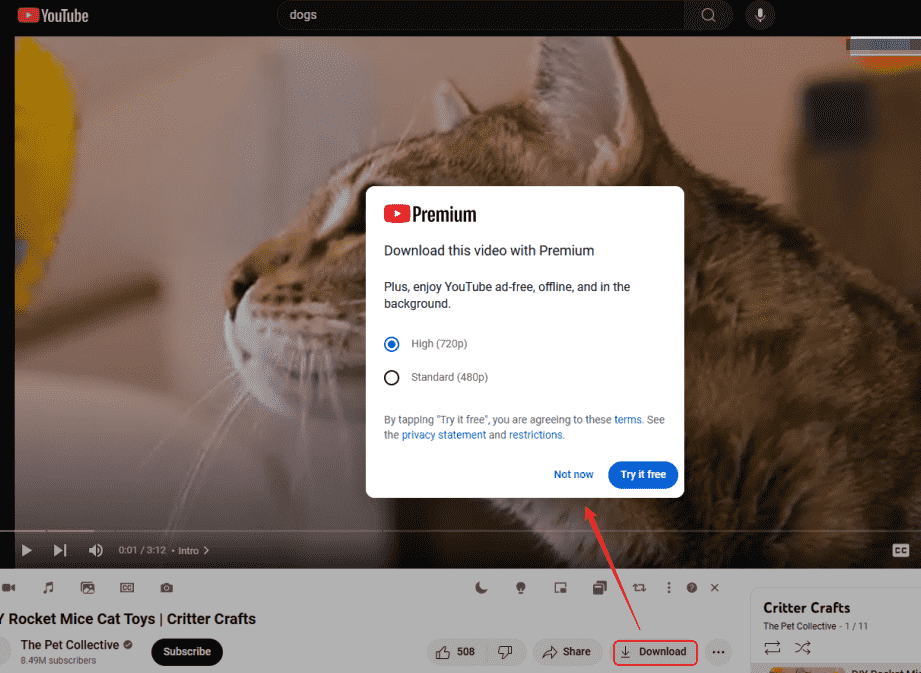
Task: Dismiss dialog with Not now
Action: coord(573,475)
